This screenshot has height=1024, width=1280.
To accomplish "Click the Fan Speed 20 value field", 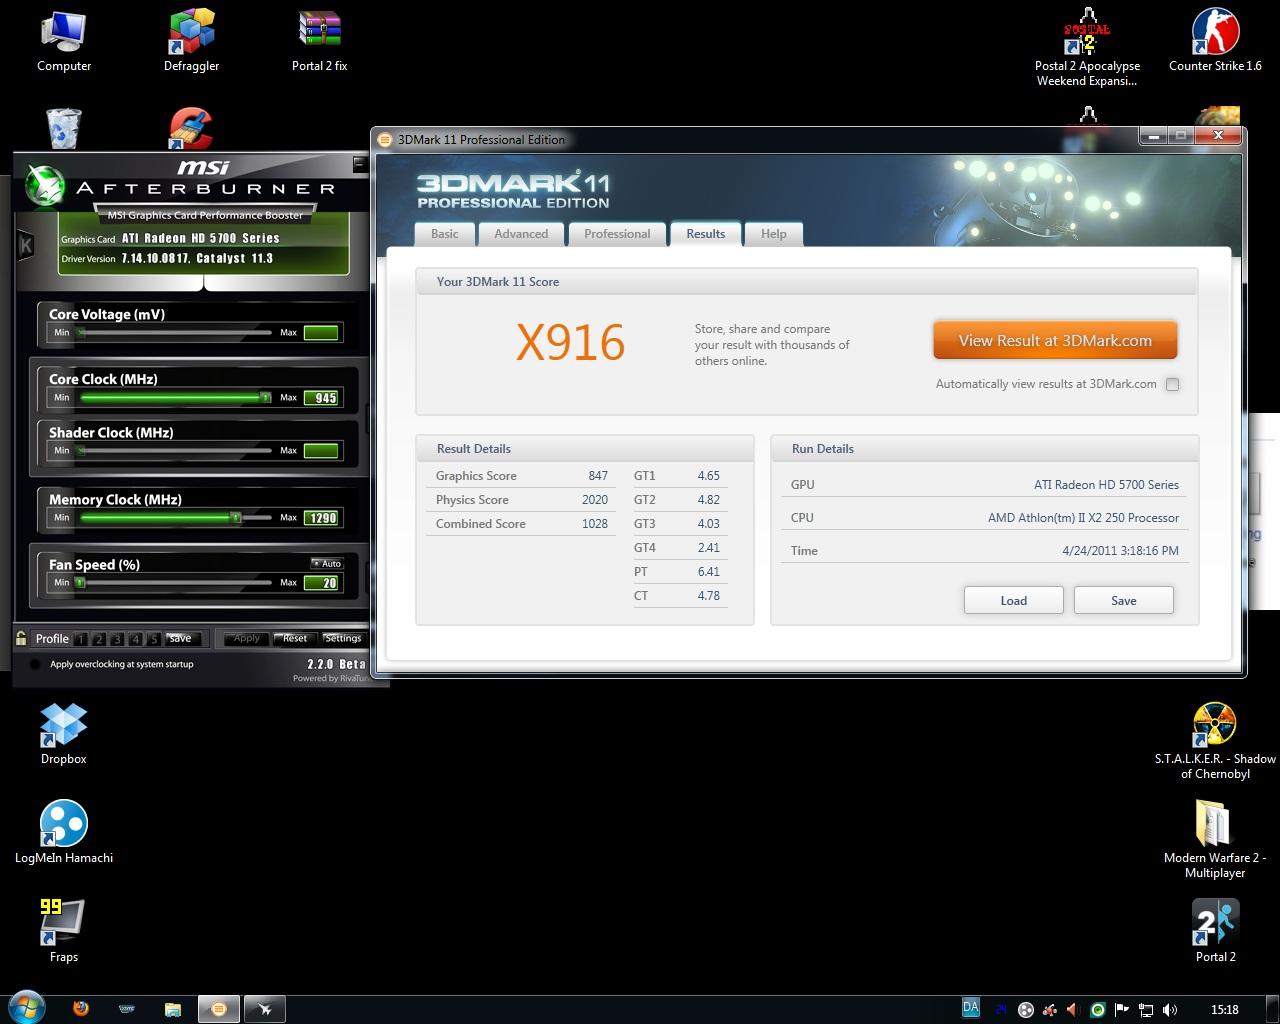I will coord(322,582).
